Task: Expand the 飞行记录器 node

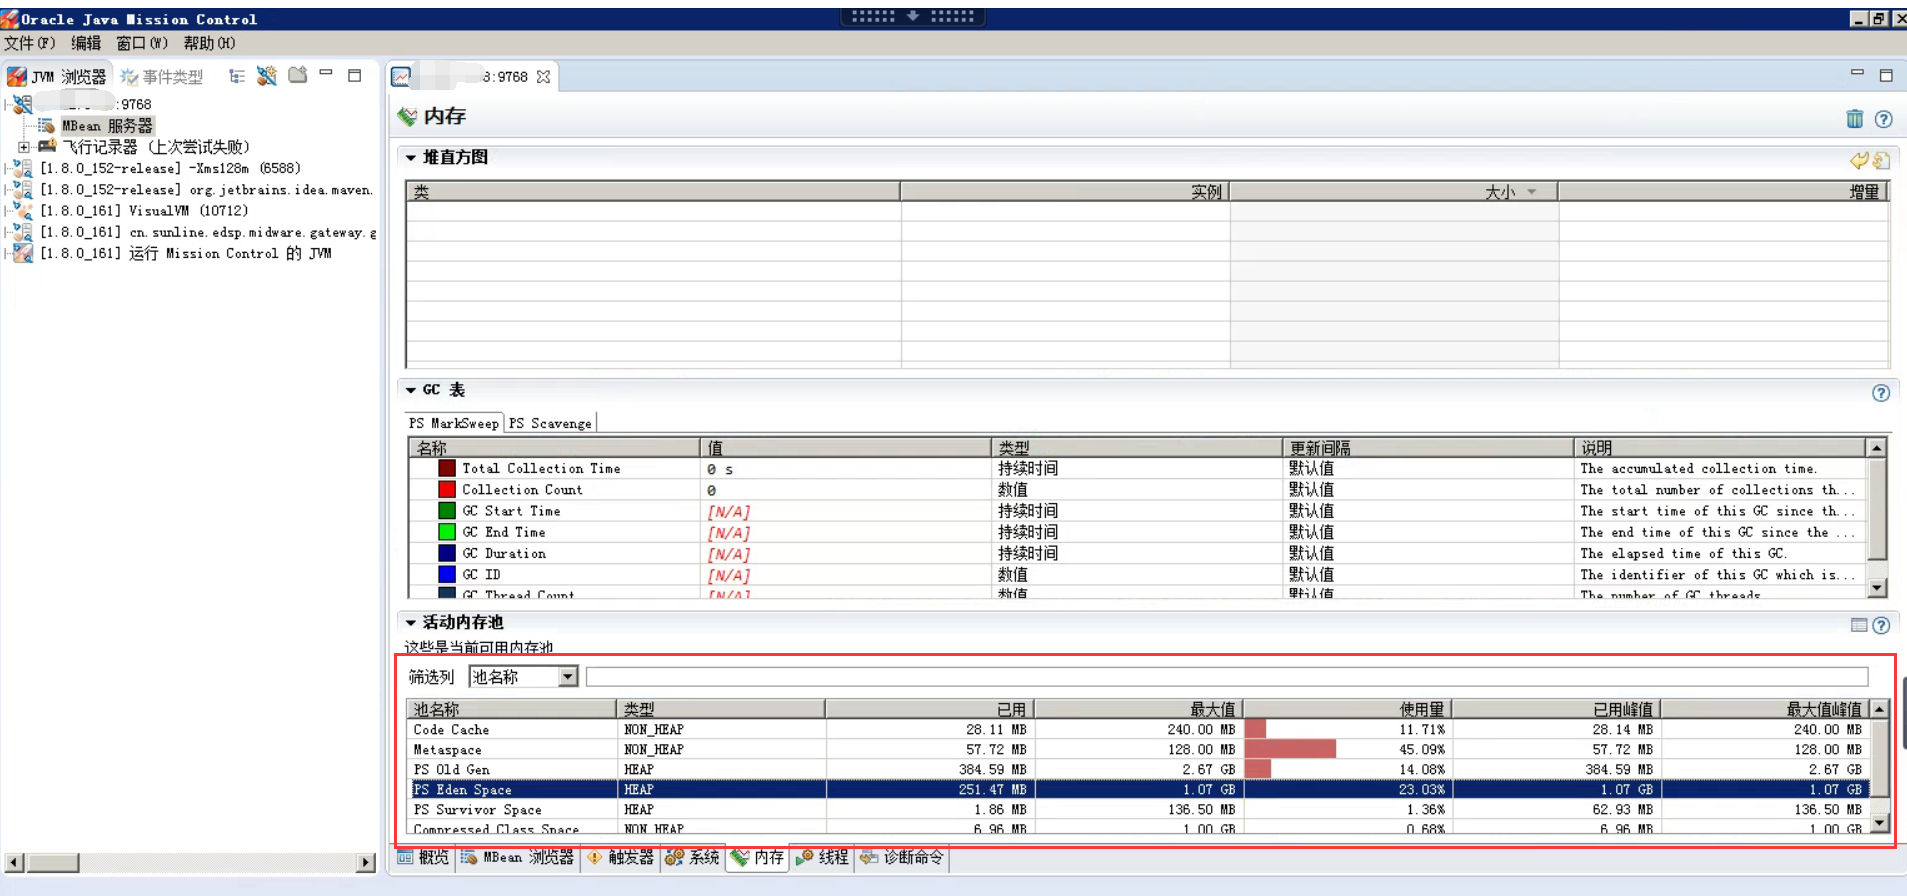Action: (x=24, y=147)
